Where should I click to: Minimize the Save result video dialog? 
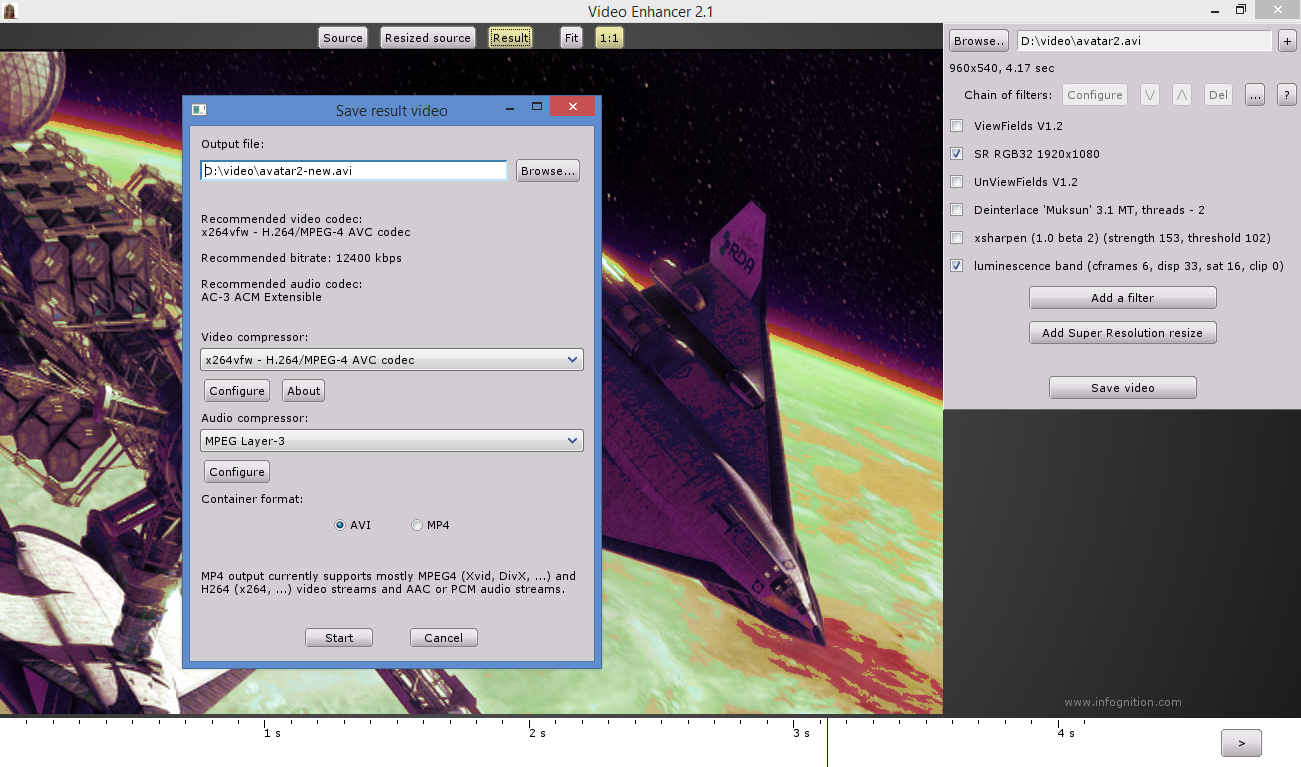[509, 106]
